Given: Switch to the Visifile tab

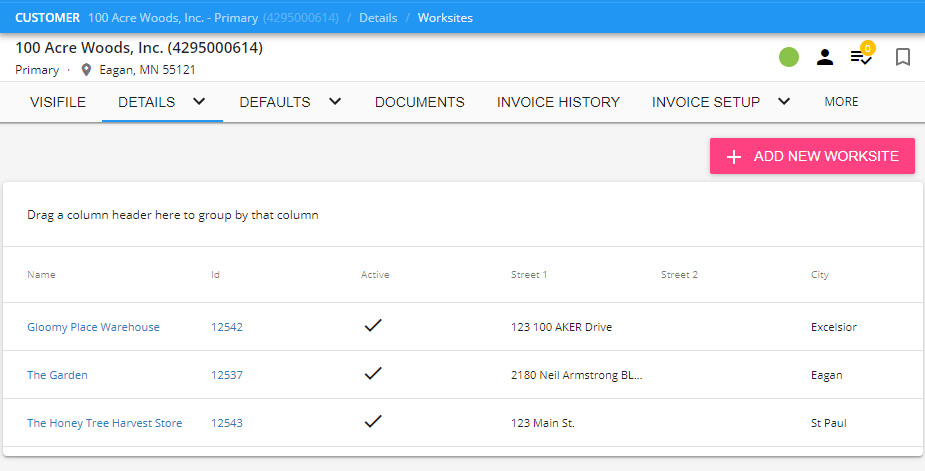Looking at the screenshot, I should [x=58, y=102].
